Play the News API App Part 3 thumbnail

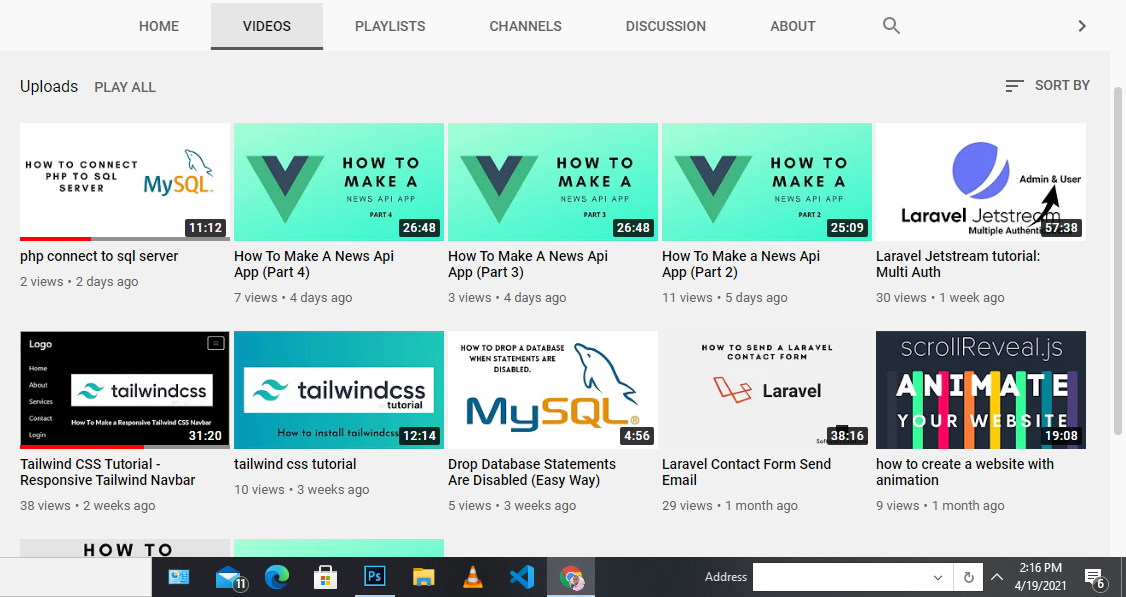[x=553, y=182]
